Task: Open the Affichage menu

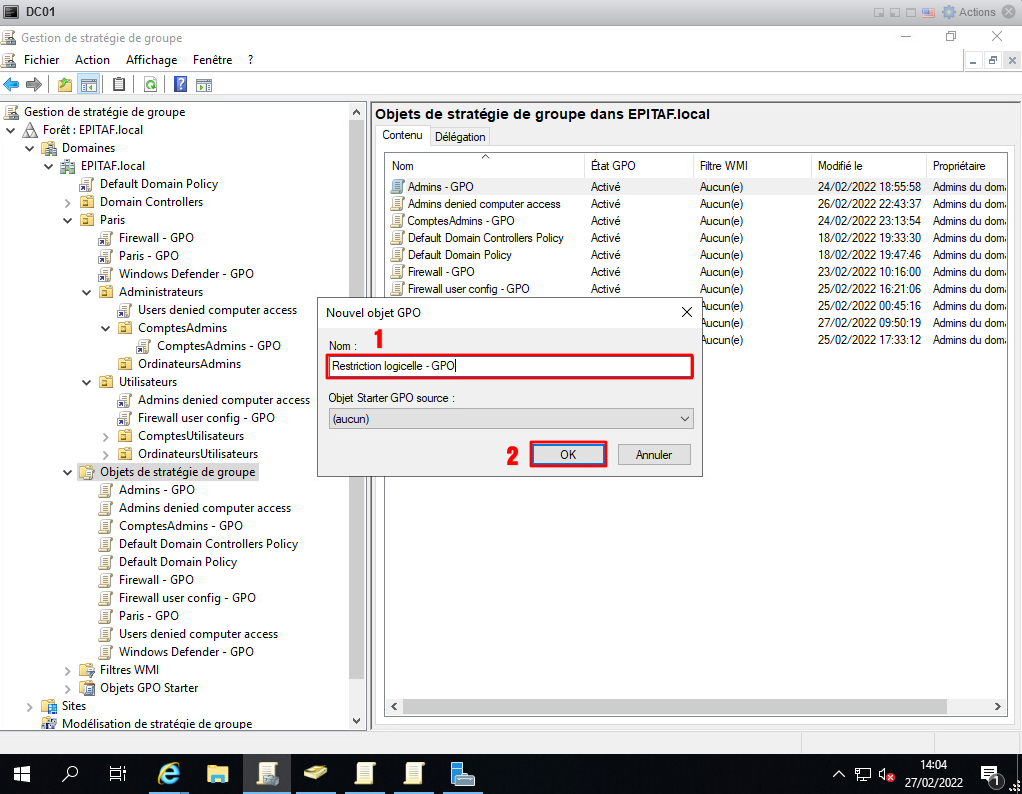Action: 151,60
